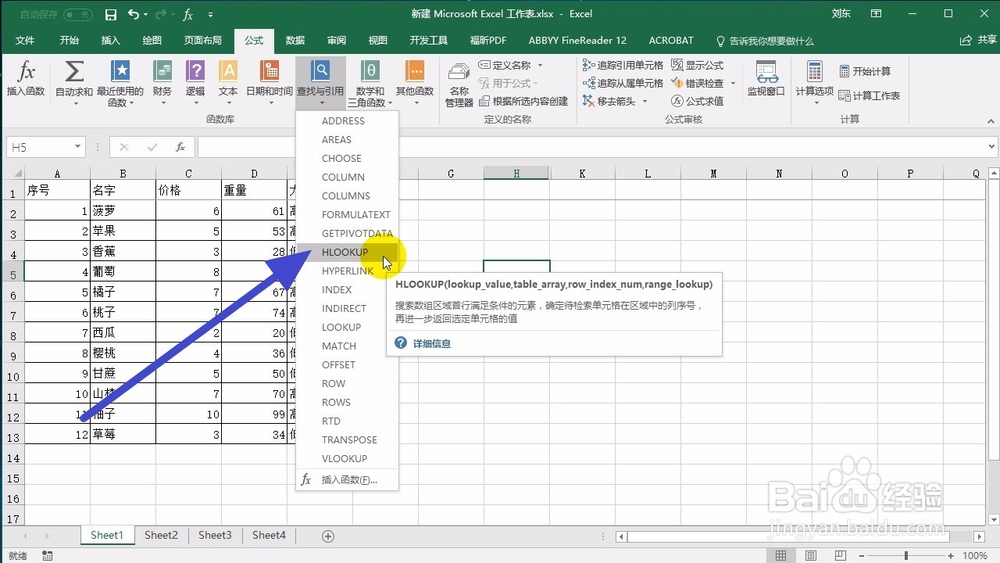Image resolution: width=1000 pixels, height=563 pixels.
Task: Toggle Show Formulas (显示公式)
Action: click(697, 65)
